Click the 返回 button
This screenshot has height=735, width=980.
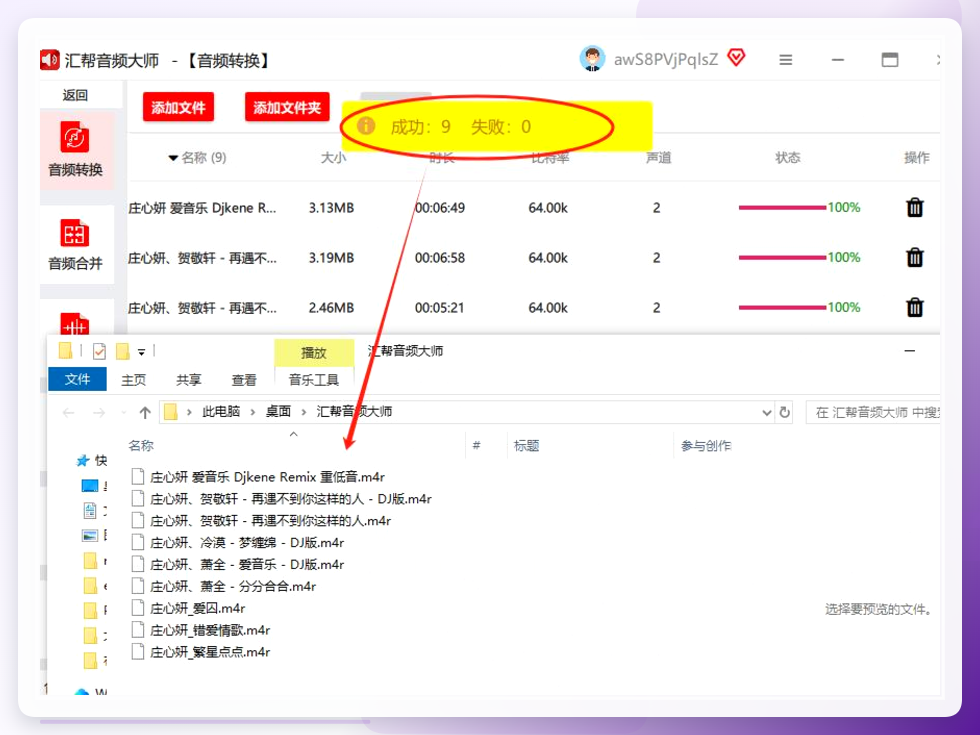tap(75, 95)
